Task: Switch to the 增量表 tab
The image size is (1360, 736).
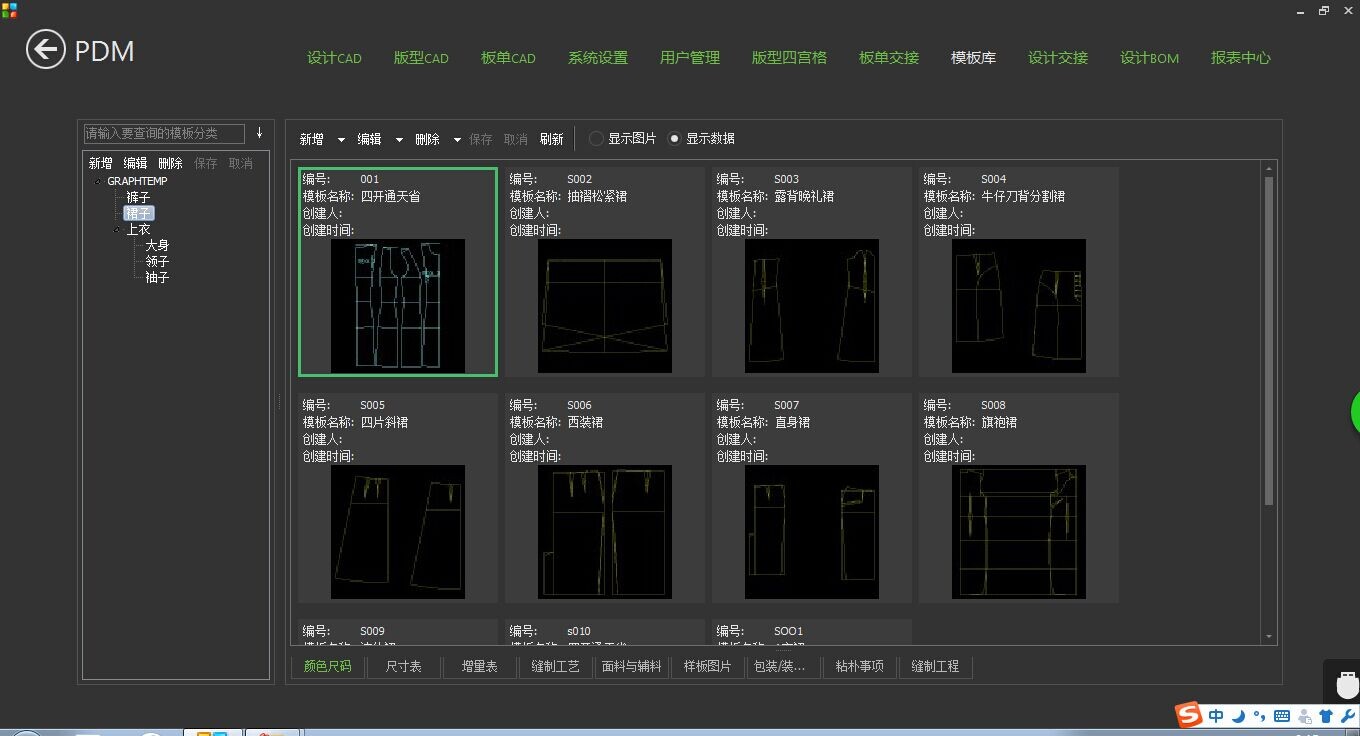Action: pos(479,666)
